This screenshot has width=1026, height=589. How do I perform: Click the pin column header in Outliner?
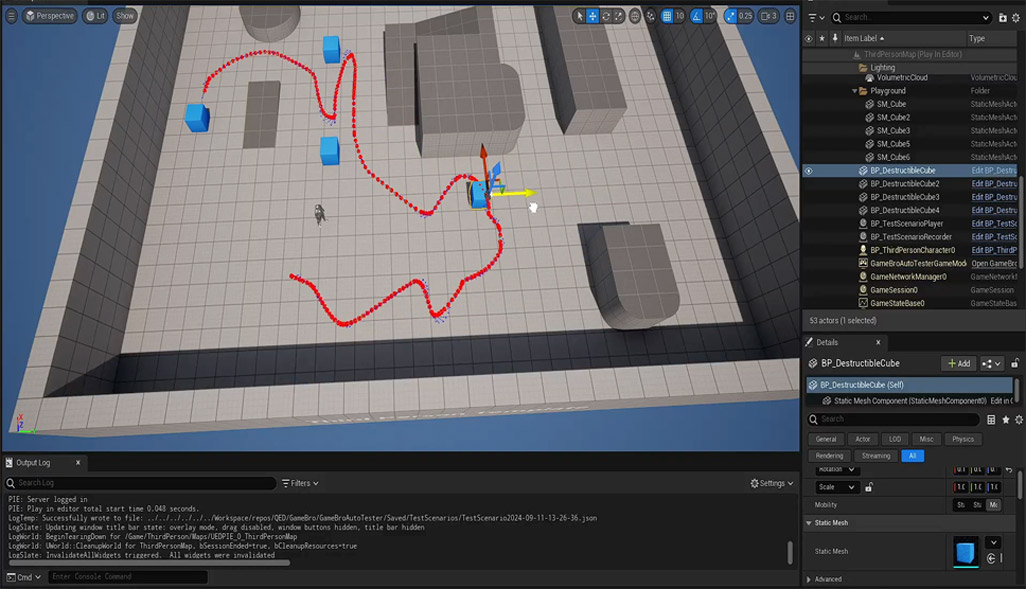click(x=835, y=39)
